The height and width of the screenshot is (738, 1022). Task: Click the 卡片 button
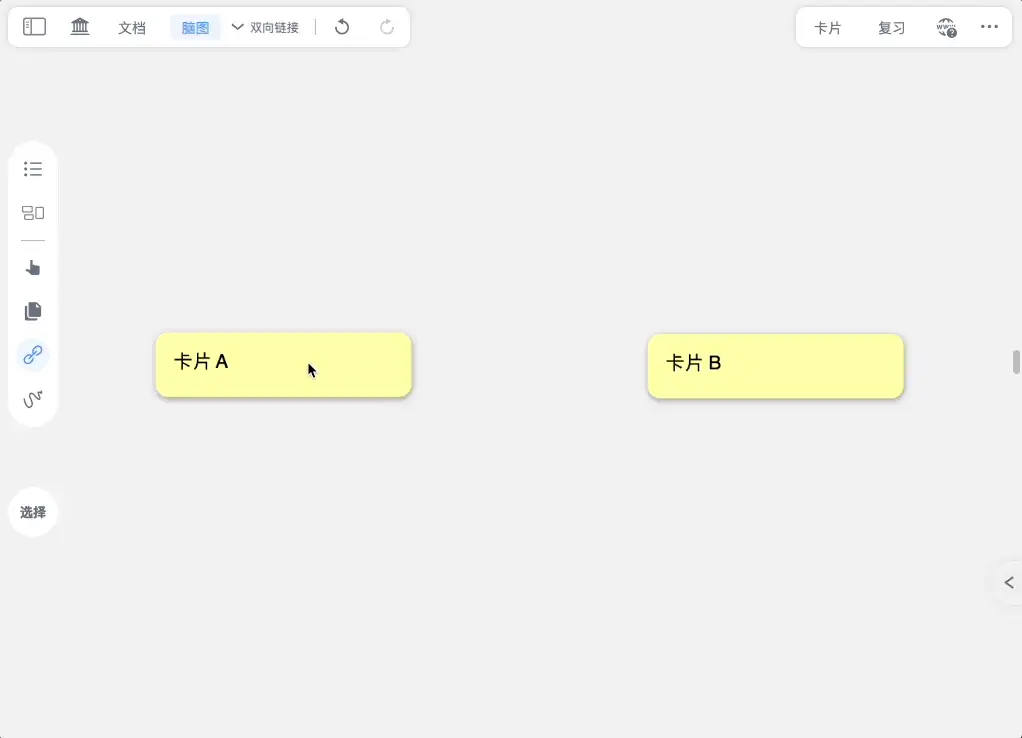[828, 28]
